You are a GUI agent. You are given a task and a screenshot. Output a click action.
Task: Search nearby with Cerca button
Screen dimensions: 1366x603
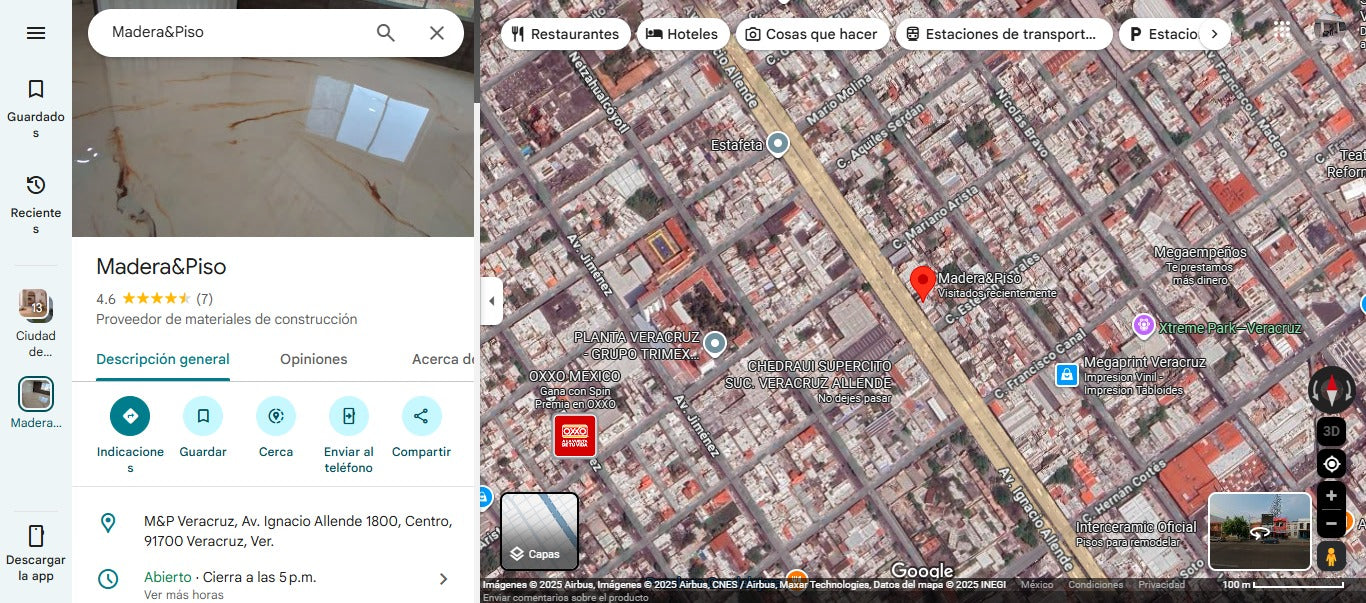point(276,416)
